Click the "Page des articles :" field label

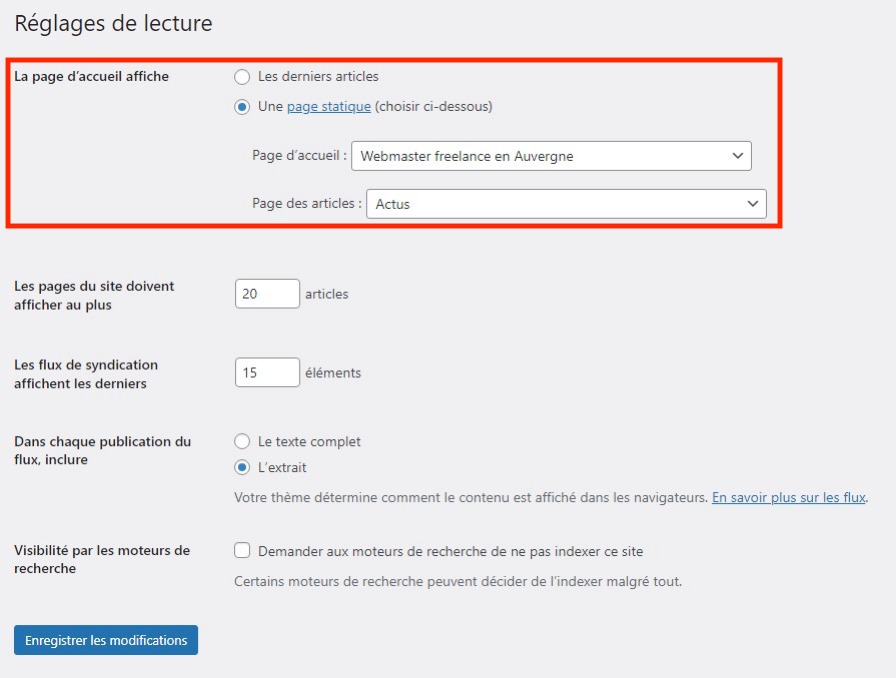(307, 204)
